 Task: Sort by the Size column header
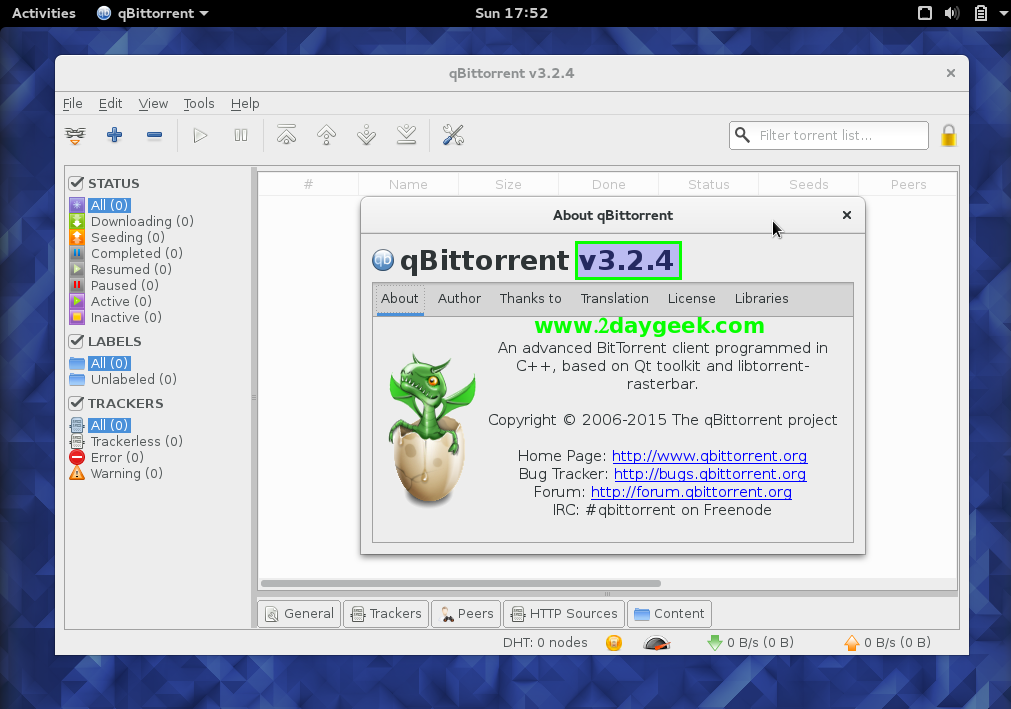(x=508, y=184)
